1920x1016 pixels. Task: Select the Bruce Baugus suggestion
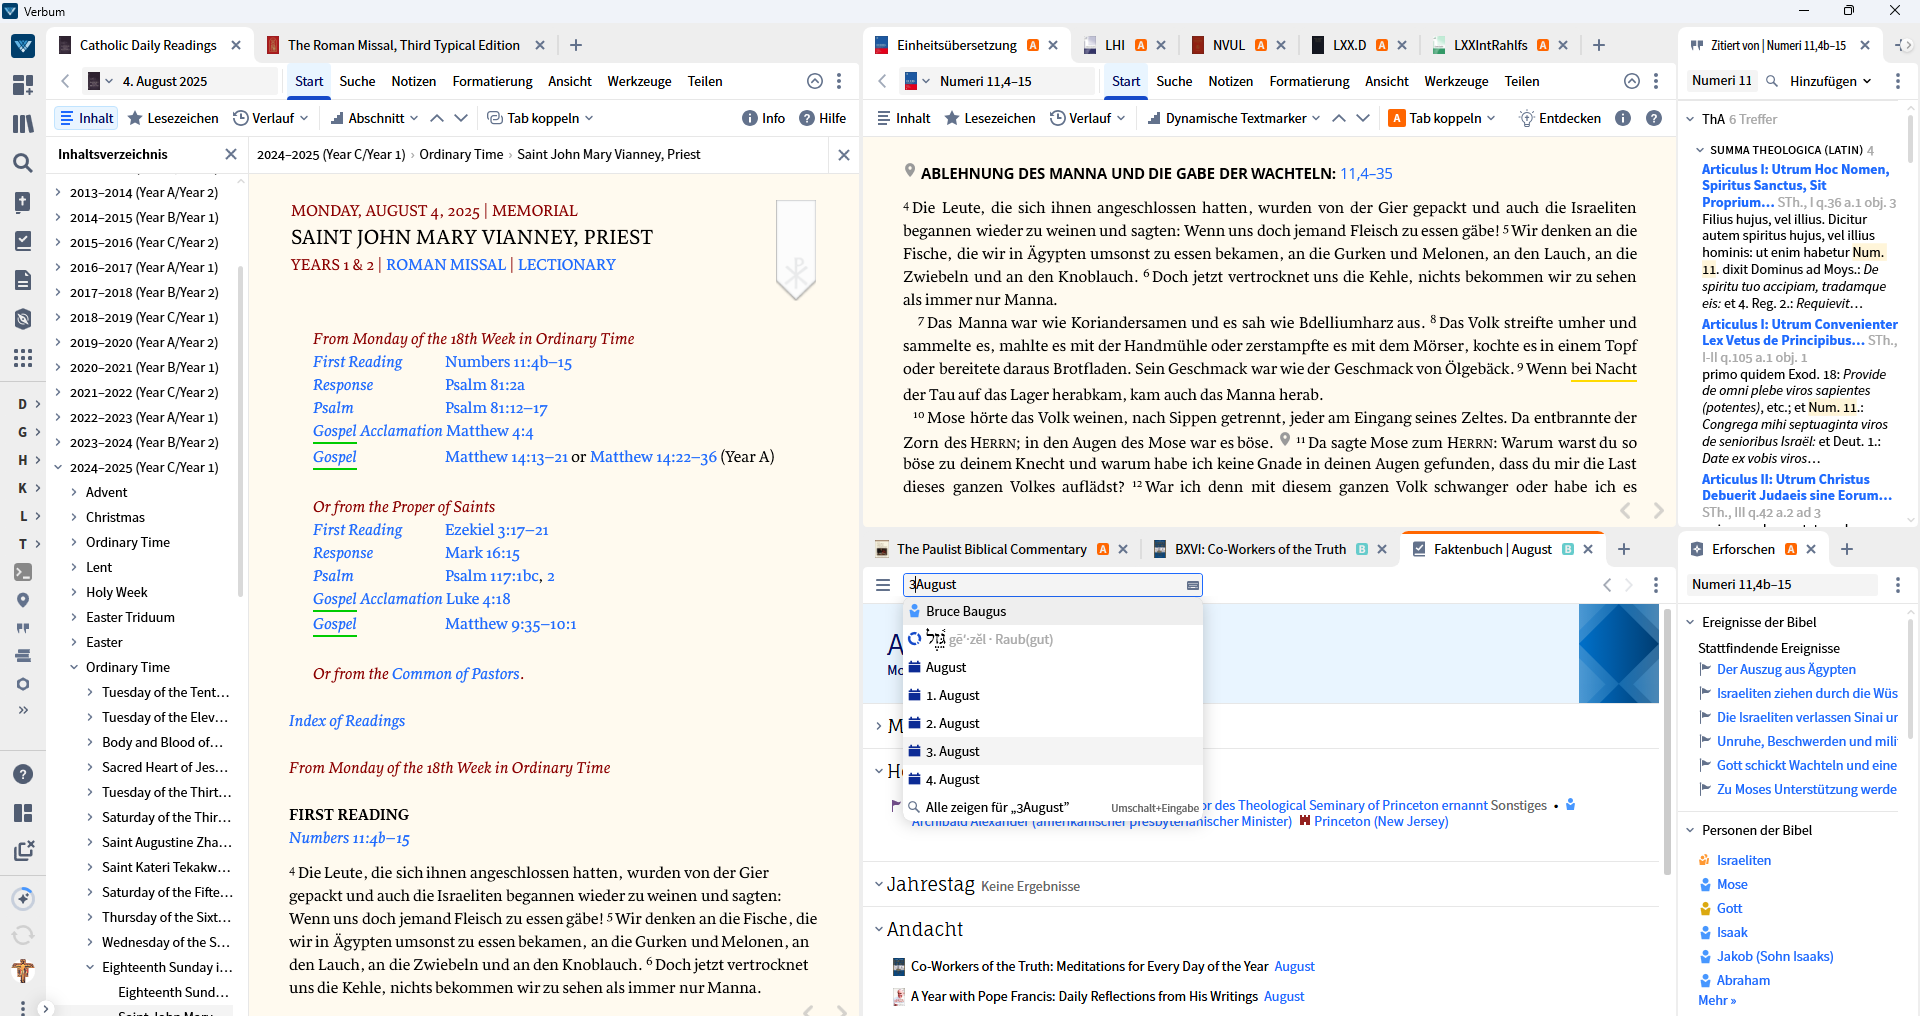click(1052, 611)
